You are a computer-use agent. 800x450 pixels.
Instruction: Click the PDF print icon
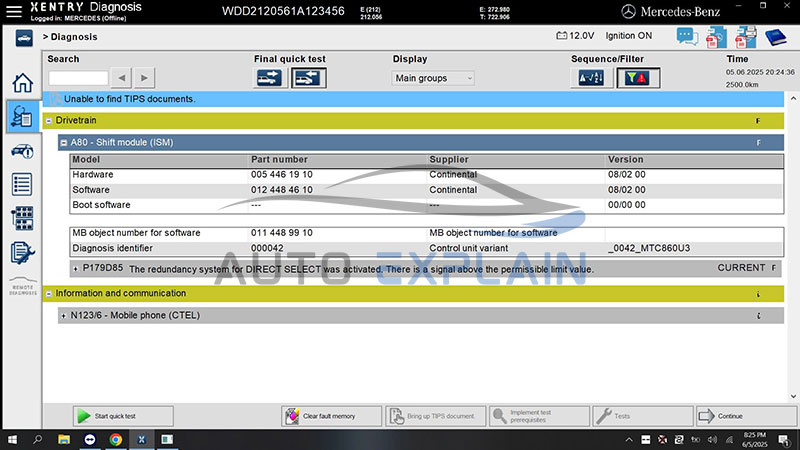(745, 37)
